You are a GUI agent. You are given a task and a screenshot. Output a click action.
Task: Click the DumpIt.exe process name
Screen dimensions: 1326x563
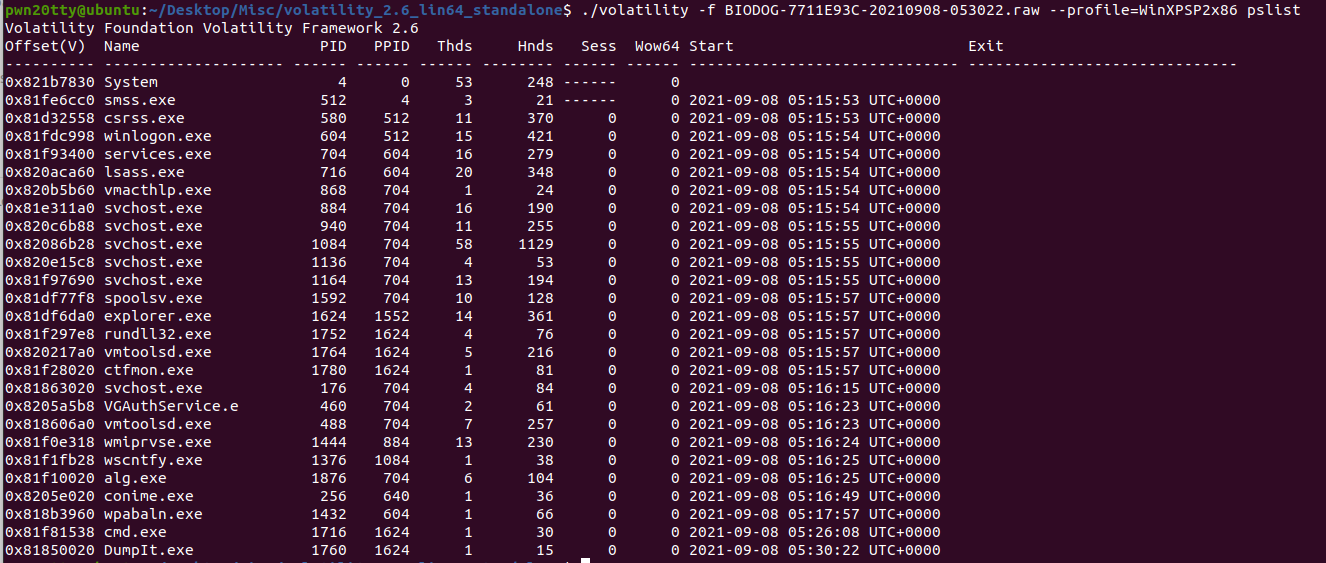(148, 550)
